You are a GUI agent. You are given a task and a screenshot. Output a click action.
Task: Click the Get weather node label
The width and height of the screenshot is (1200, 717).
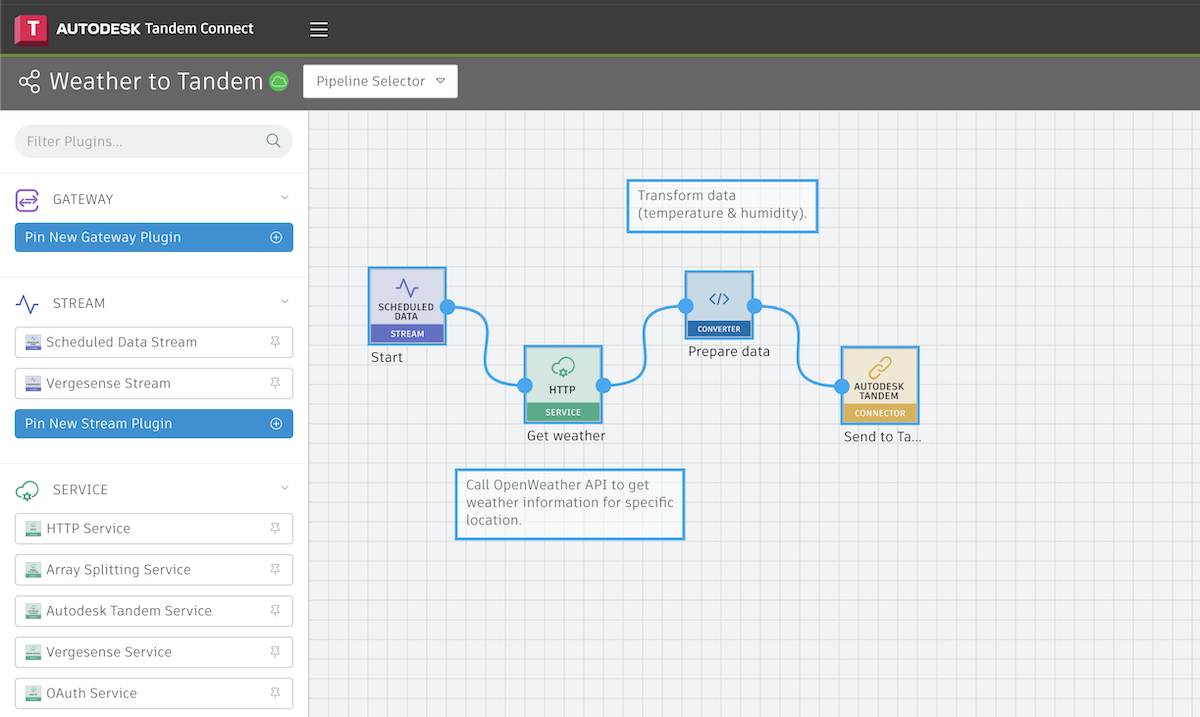point(566,436)
